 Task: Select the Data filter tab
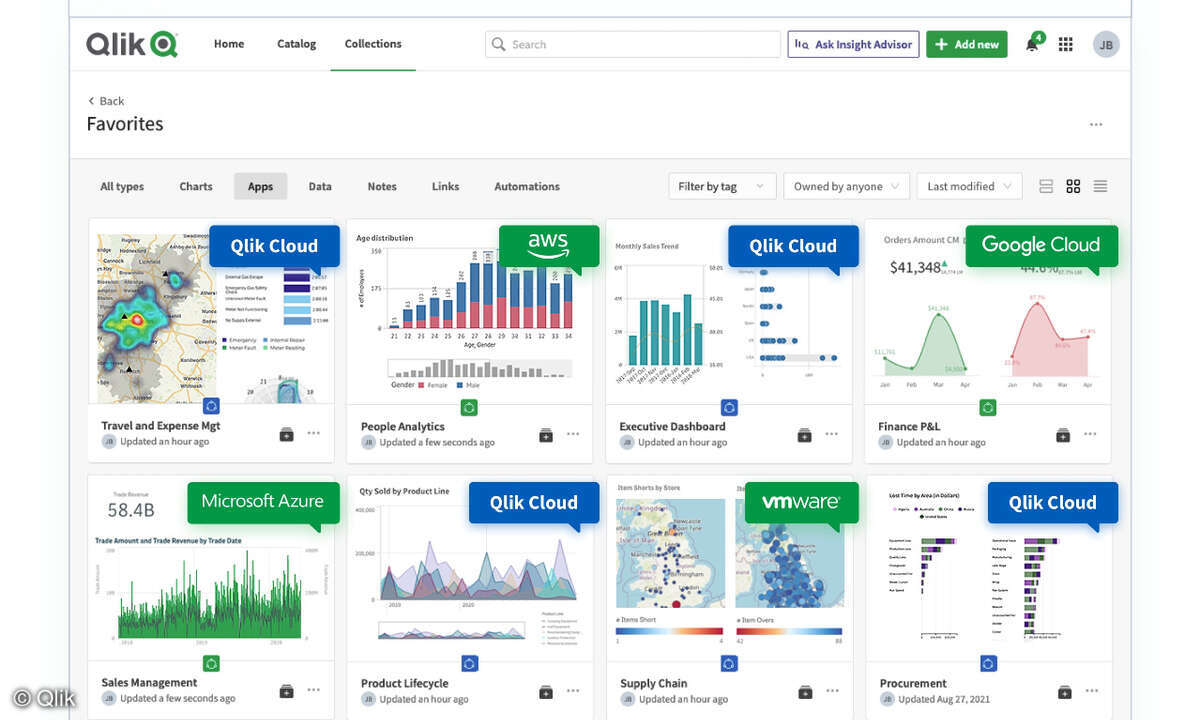click(x=320, y=186)
